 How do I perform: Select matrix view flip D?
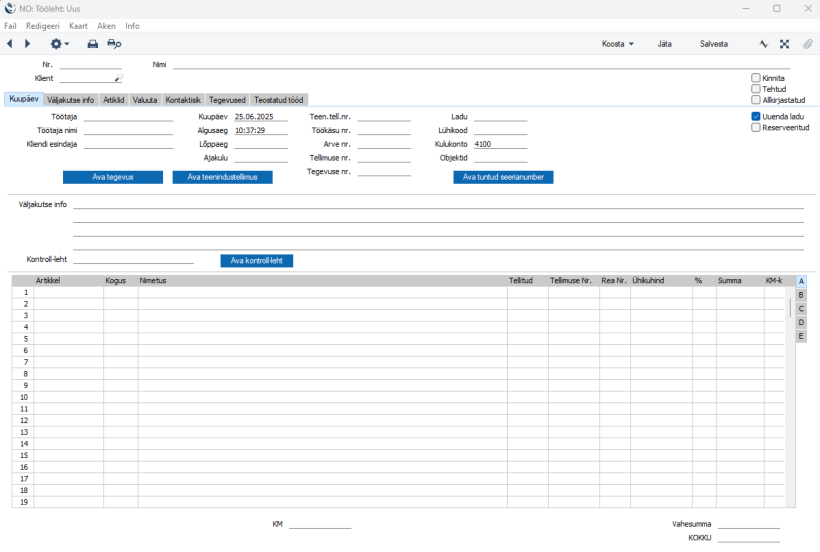click(x=801, y=322)
